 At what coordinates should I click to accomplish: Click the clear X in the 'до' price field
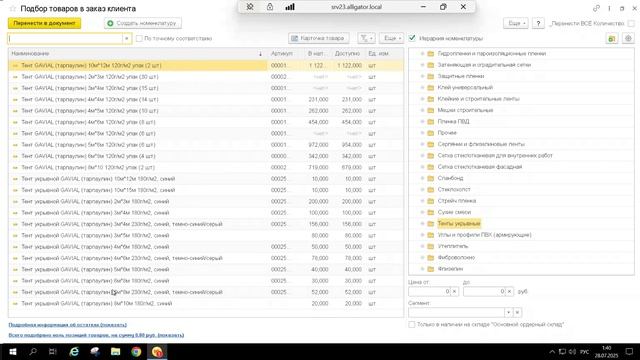[x=509, y=291]
